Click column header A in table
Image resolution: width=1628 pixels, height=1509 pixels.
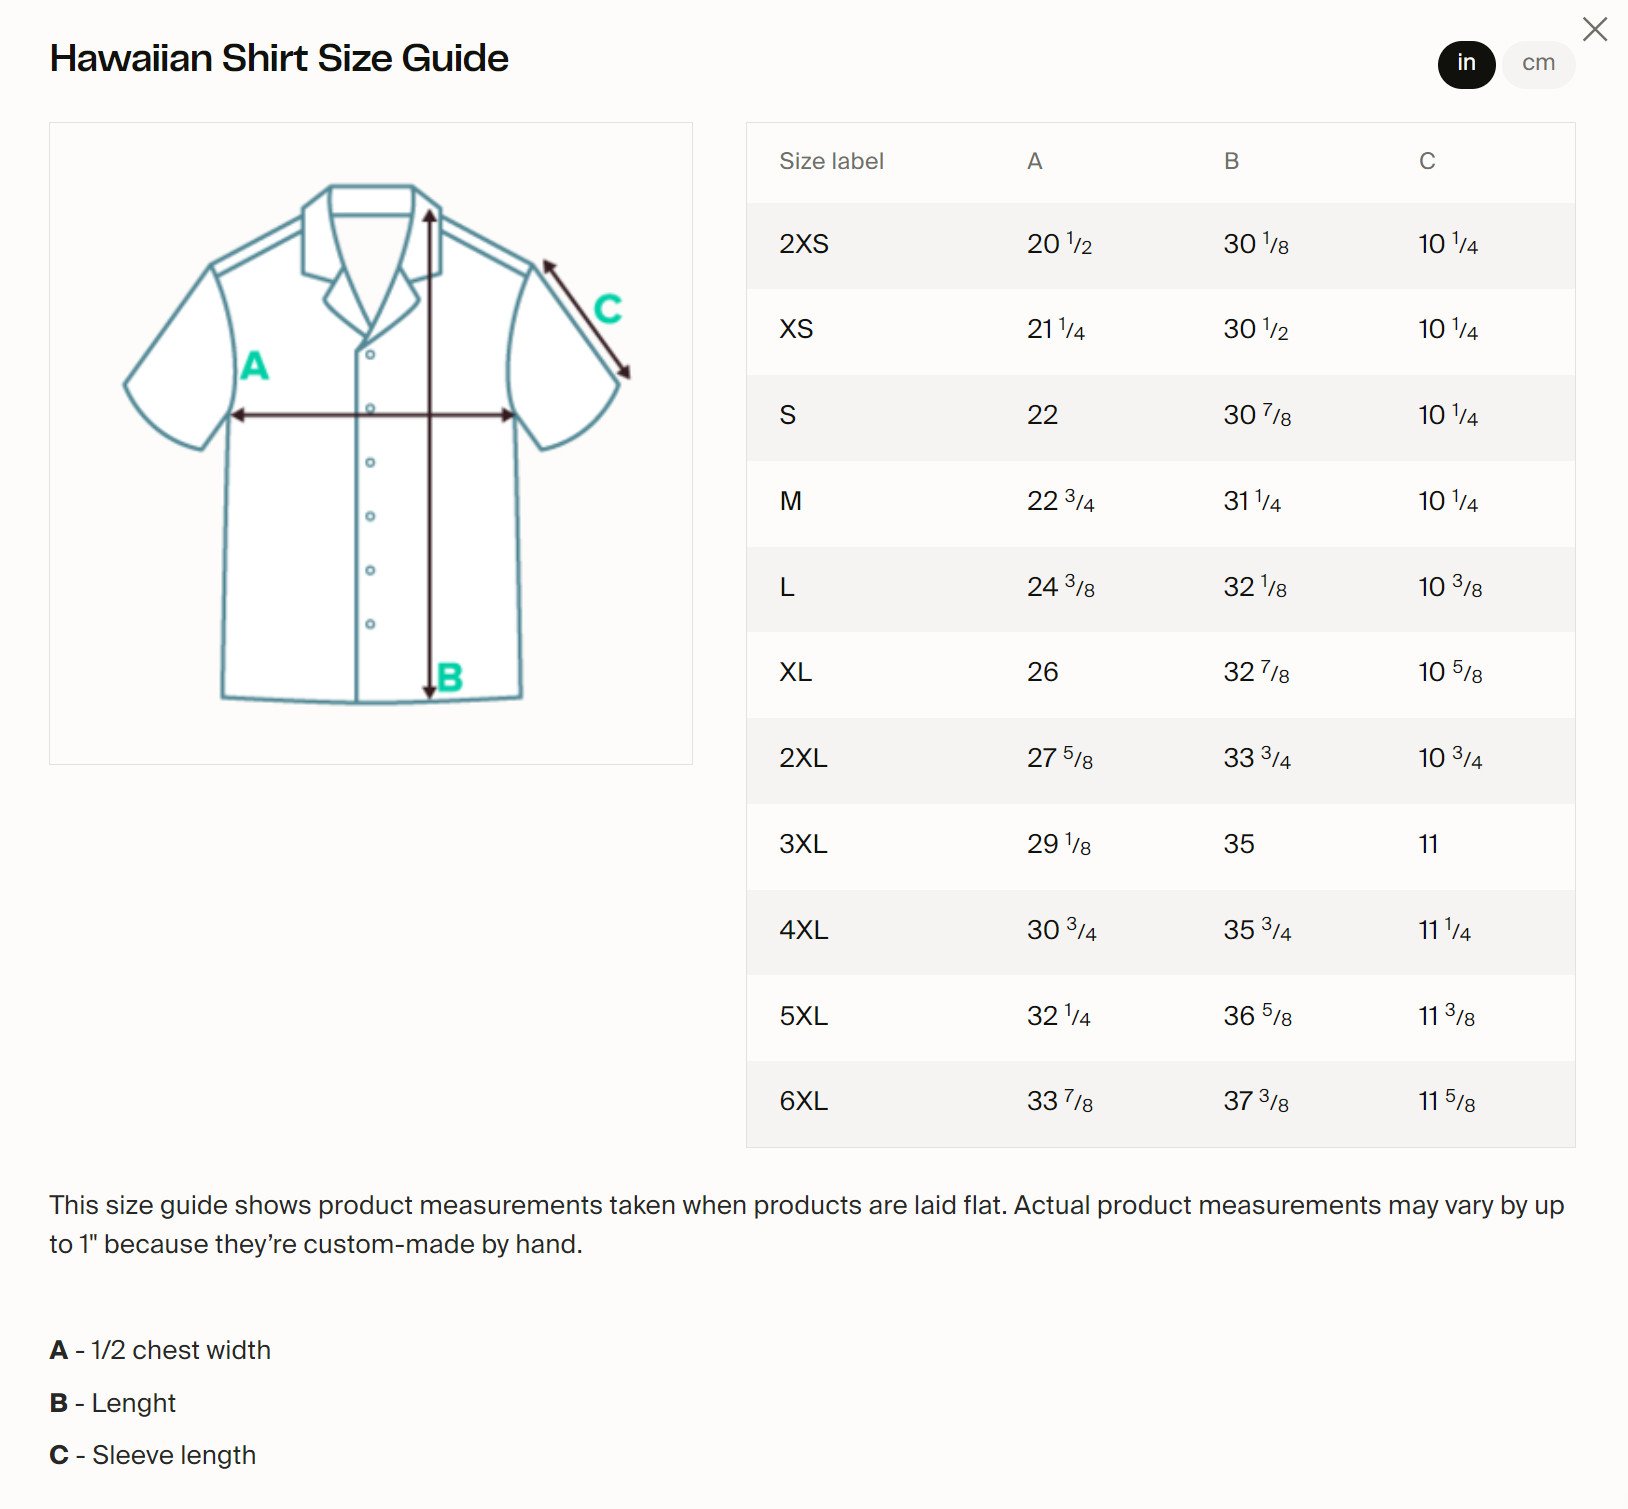1035,162
